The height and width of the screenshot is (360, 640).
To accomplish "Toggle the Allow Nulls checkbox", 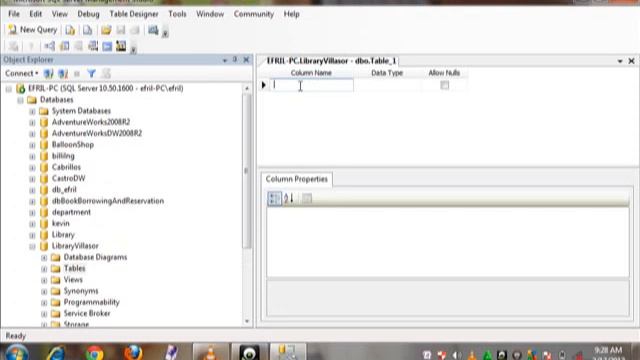I will [x=444, y=85].
